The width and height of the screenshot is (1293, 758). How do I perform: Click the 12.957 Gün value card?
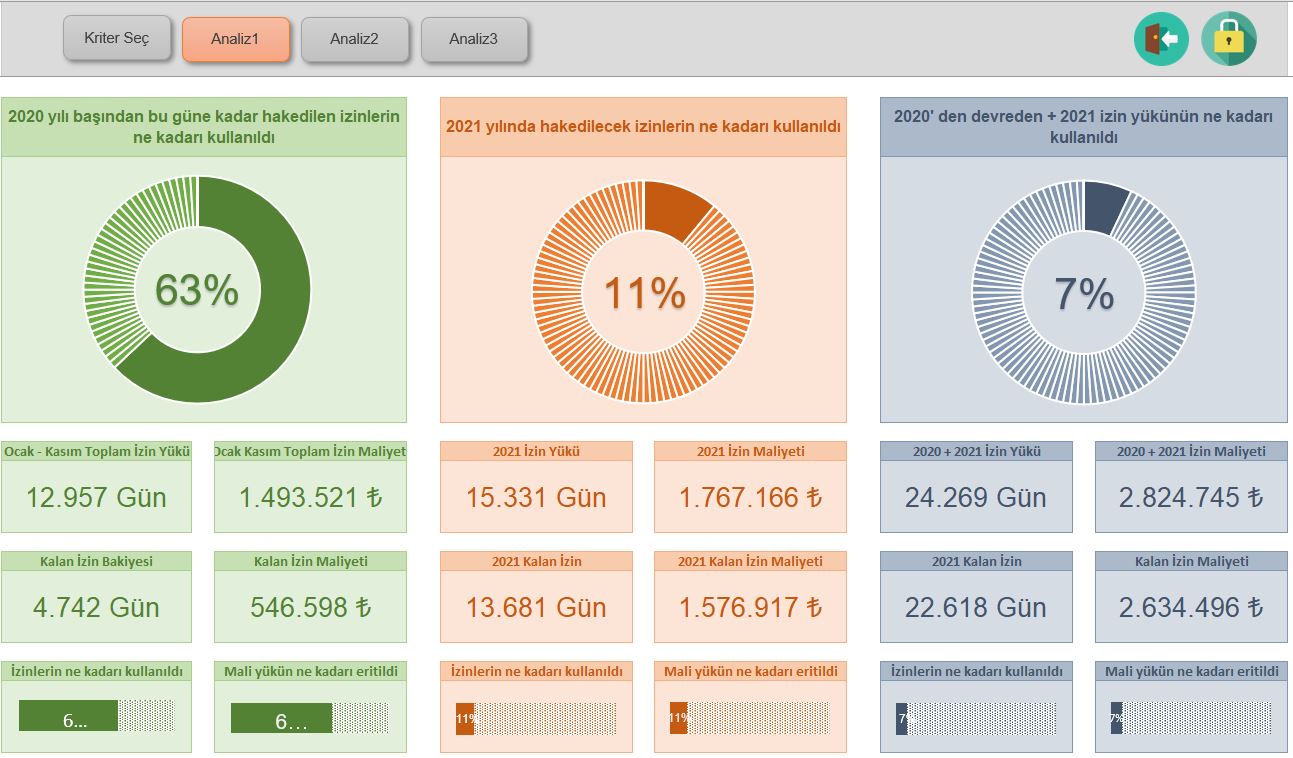(96, 497)
